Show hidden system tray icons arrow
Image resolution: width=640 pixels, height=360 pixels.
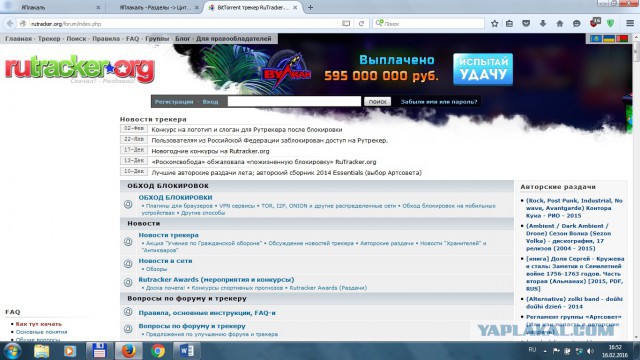point(545,351)
